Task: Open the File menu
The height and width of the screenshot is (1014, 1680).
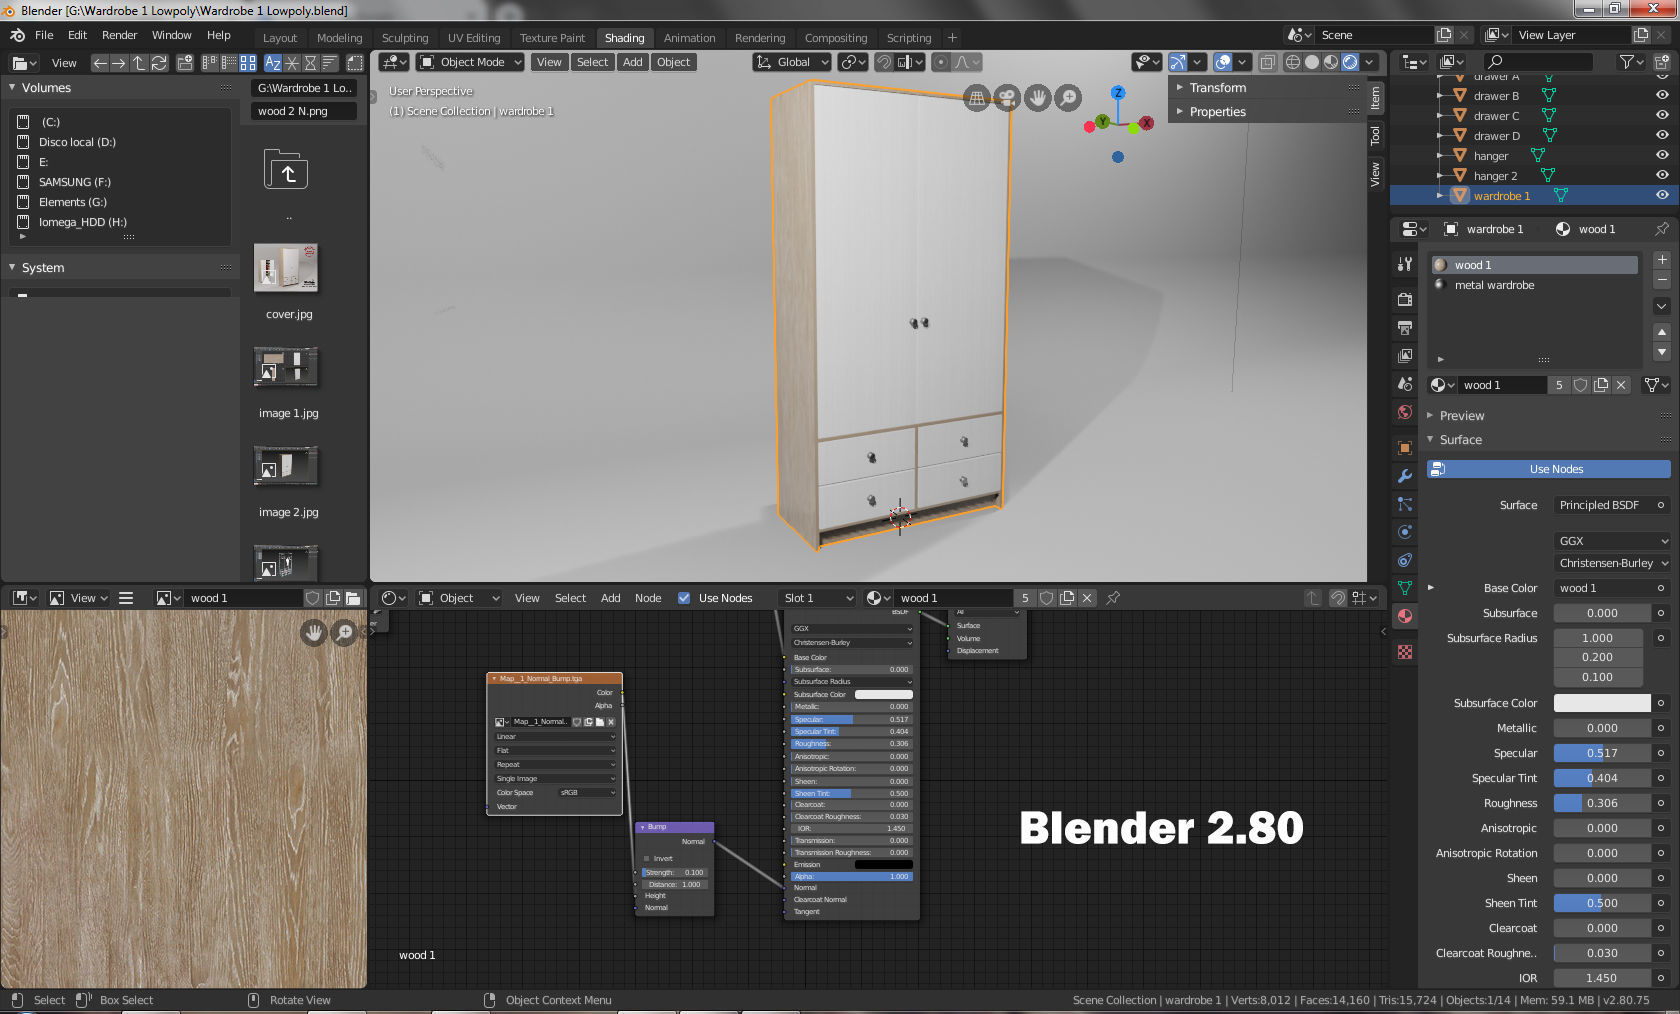Action: (x=44, y=35)
